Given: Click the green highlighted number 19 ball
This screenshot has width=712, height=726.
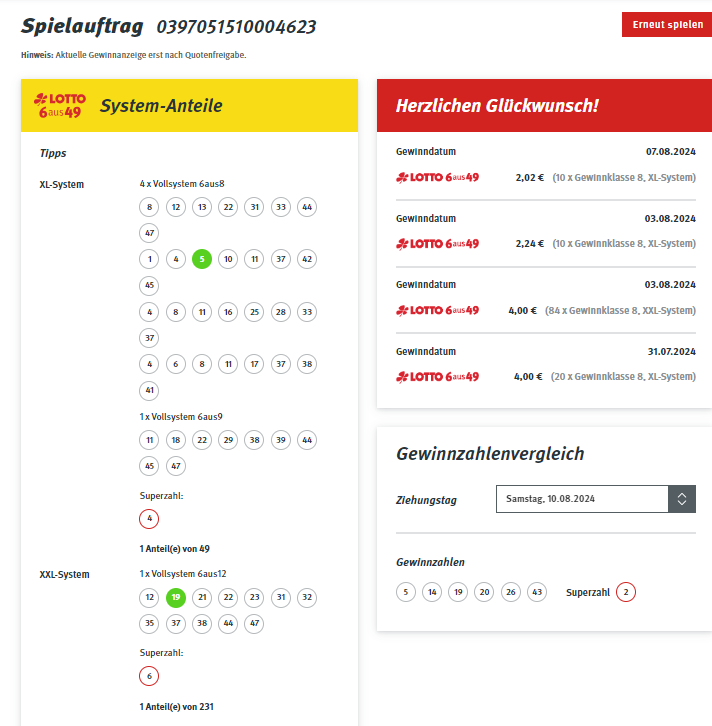Looking at the screenshot, I should pyautogui.click(x=176, y=597).
